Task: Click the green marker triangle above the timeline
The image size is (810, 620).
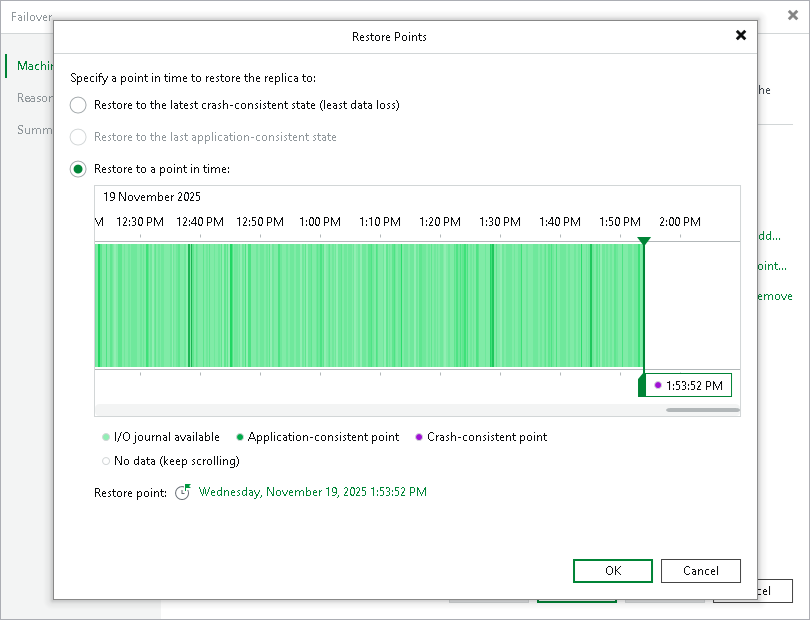Action: click(644, 241)
